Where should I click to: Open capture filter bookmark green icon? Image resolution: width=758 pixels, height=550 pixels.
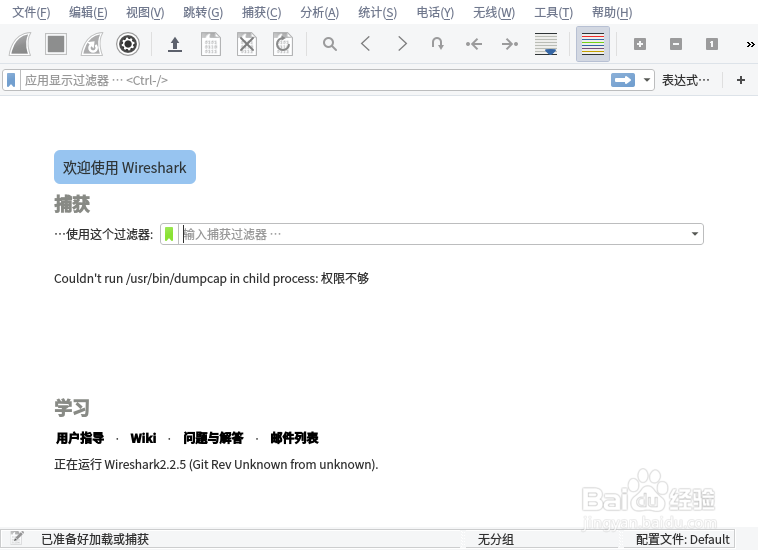(x=169, y=234)
